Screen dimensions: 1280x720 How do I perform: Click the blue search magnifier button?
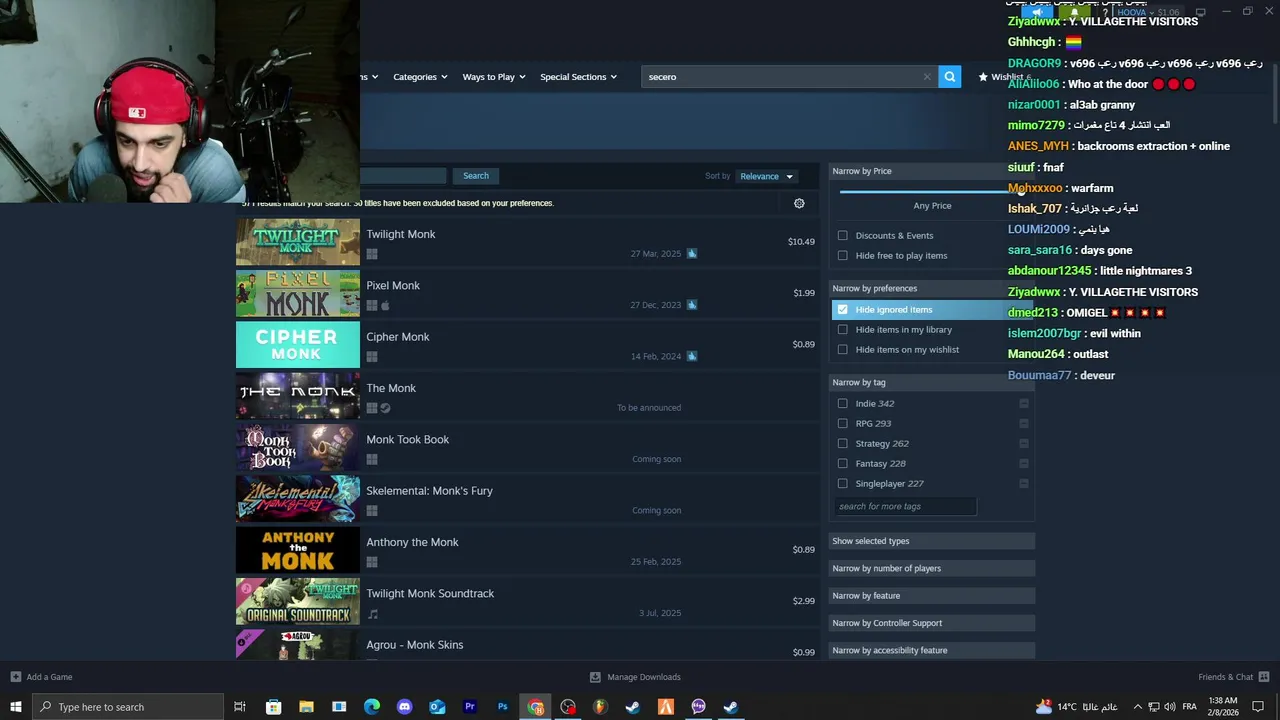949,77
